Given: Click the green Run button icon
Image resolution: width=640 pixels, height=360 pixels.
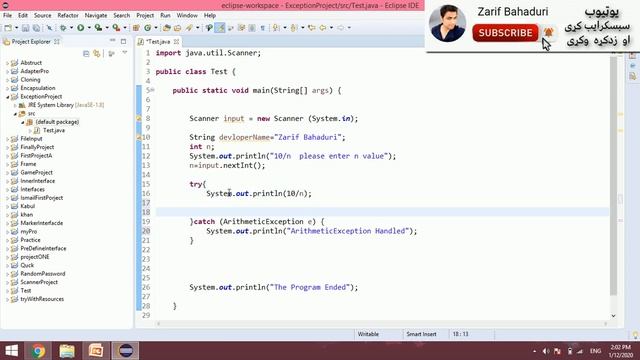Looking at the screenshot, I should coord(80,28).
